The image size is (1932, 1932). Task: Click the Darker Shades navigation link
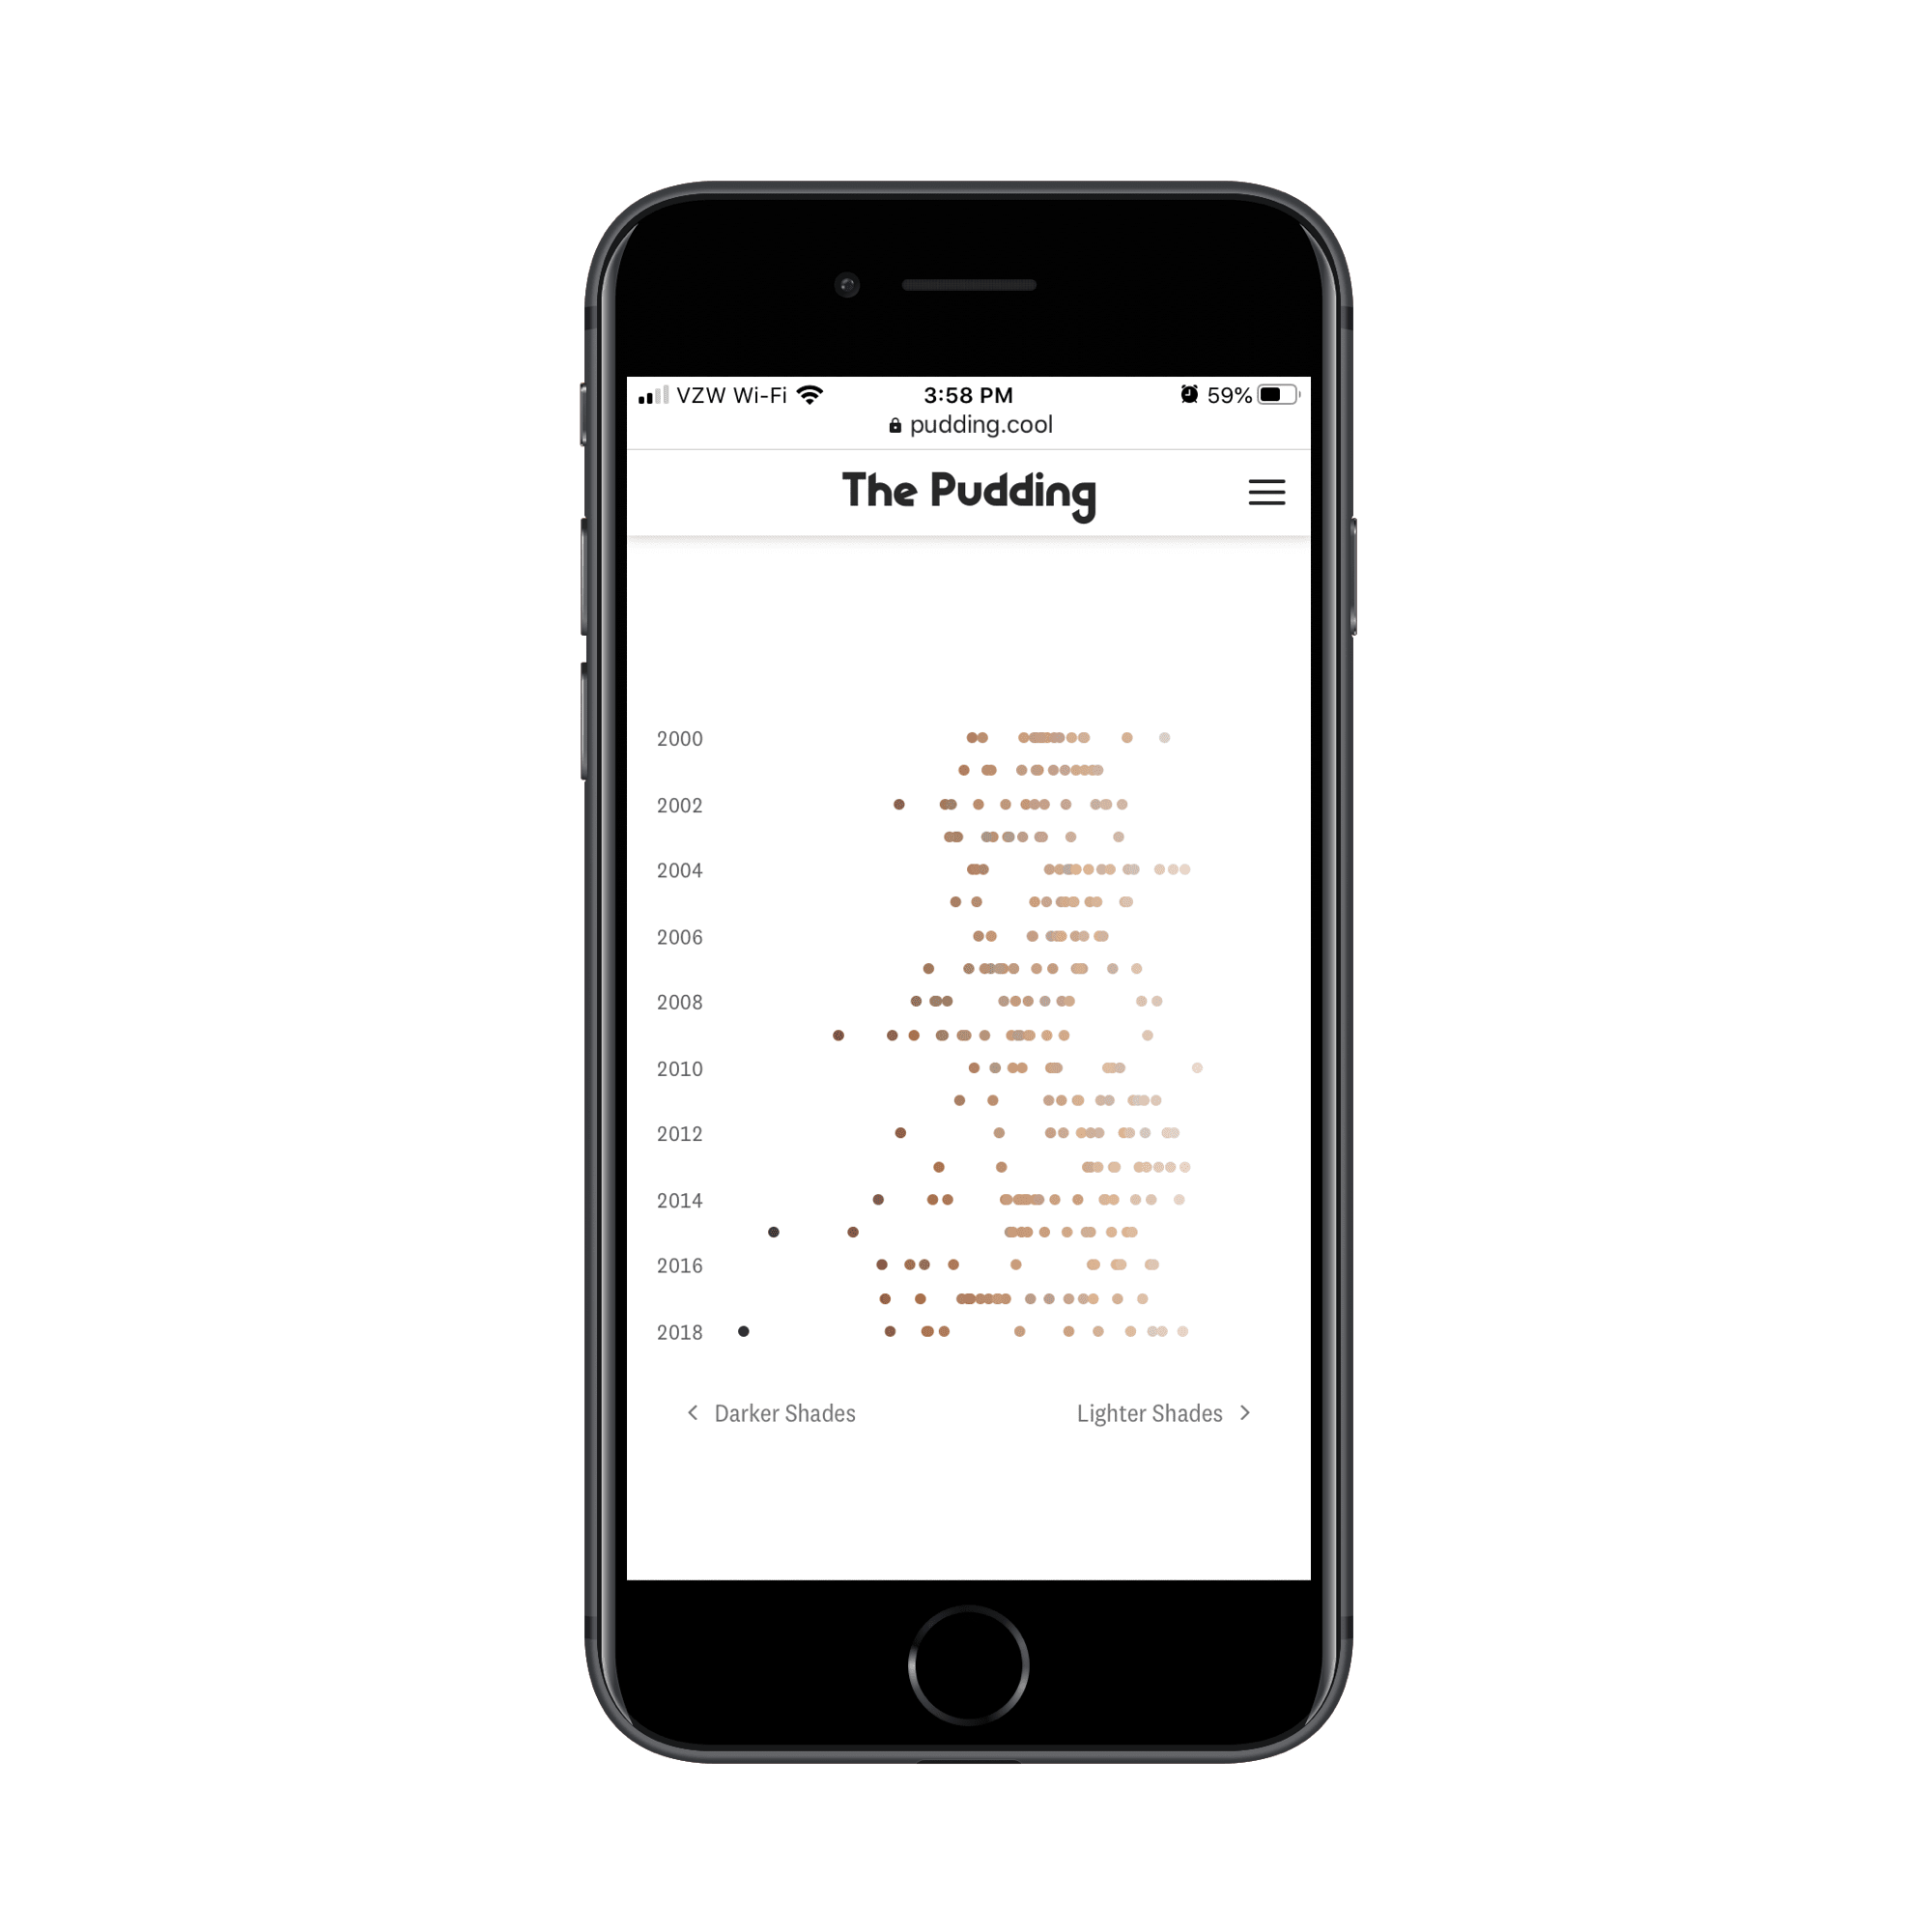773,1412
